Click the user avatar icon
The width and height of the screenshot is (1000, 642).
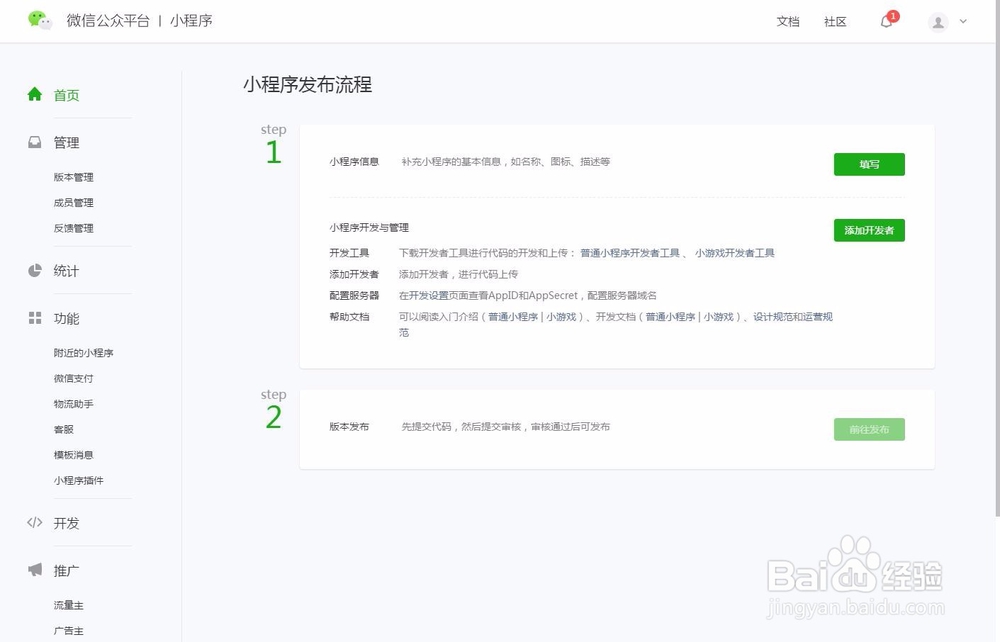938,22
